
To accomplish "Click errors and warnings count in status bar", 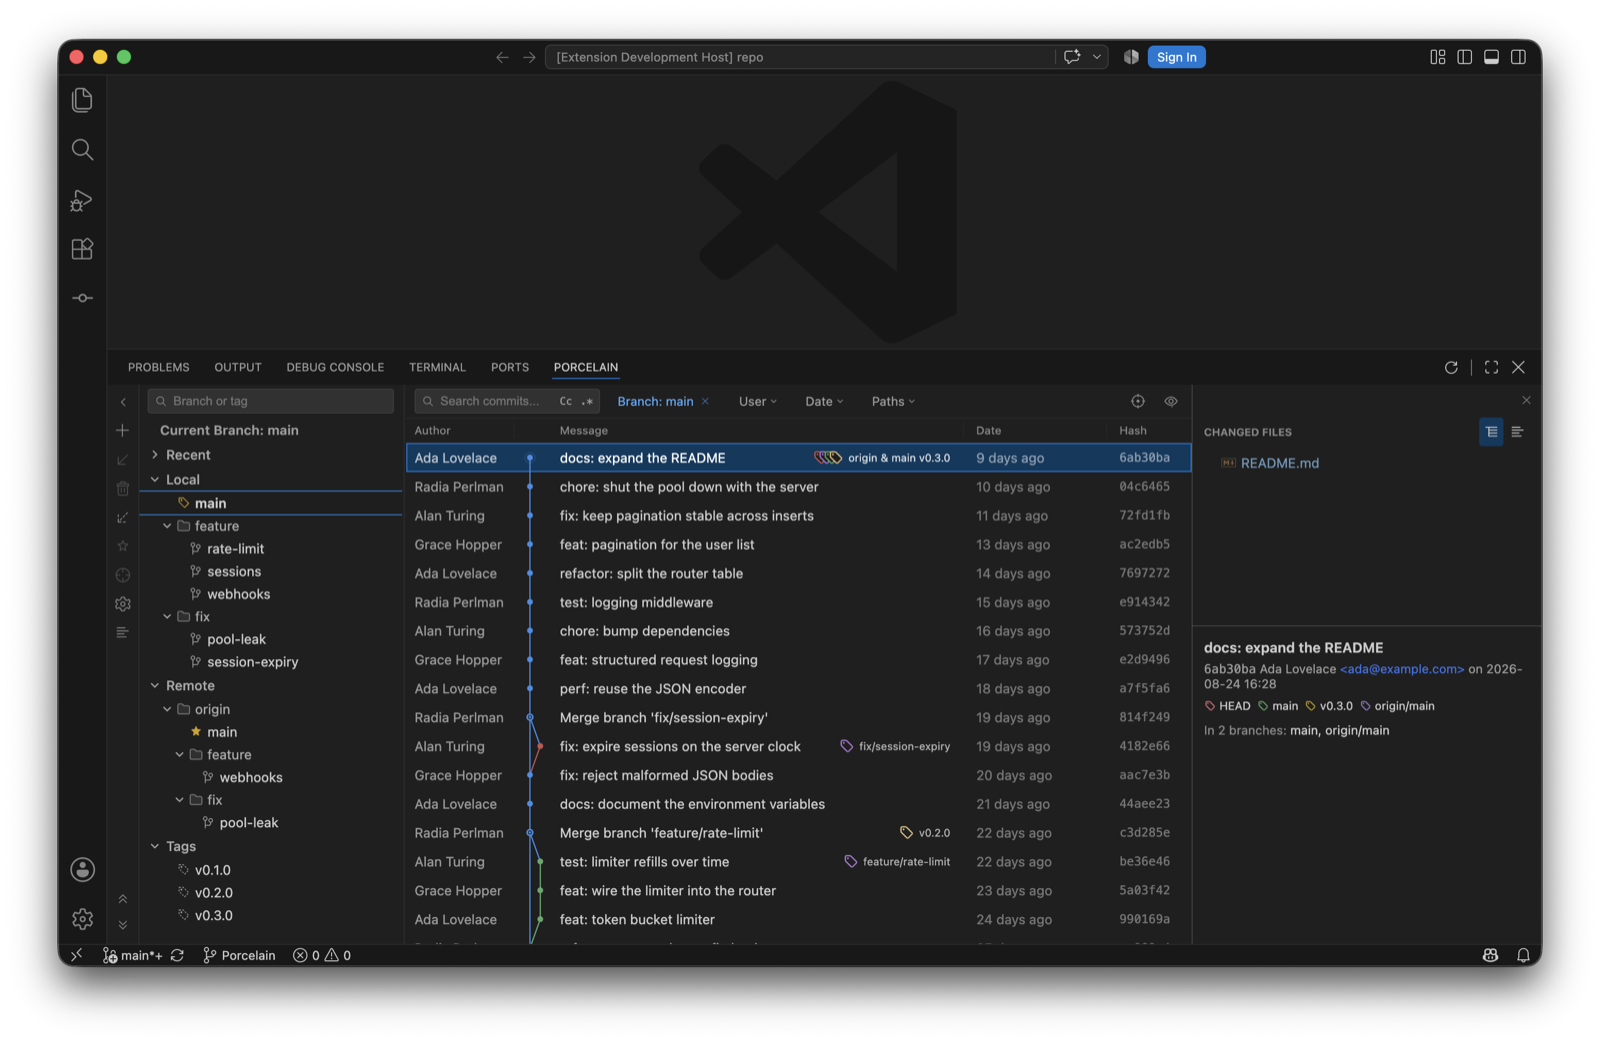I will coord(322,955).
